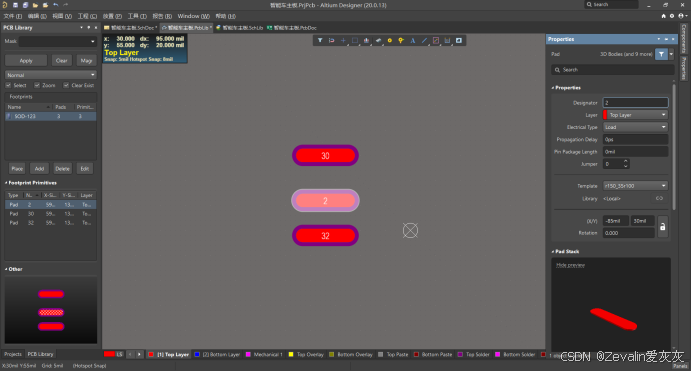The height and width of the screenshot is (371, 692).
Task: Click the Top Solder layer color swatch
Action: (x=460, y=354)
